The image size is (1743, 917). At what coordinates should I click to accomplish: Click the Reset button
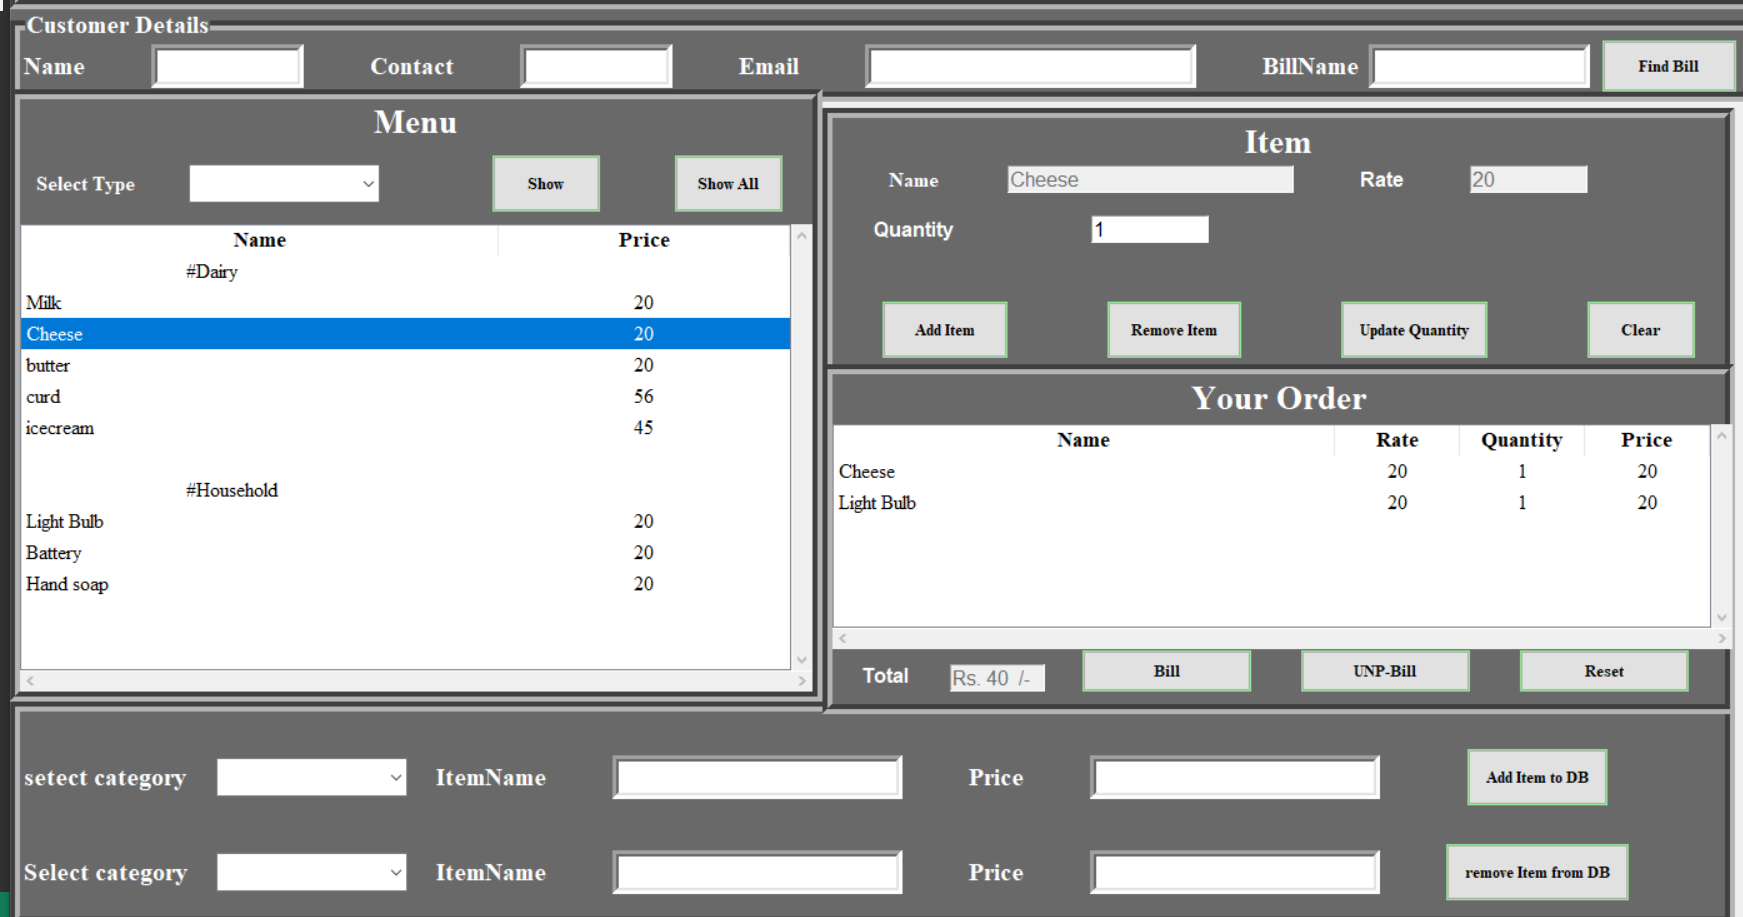tap(1602, 671)
